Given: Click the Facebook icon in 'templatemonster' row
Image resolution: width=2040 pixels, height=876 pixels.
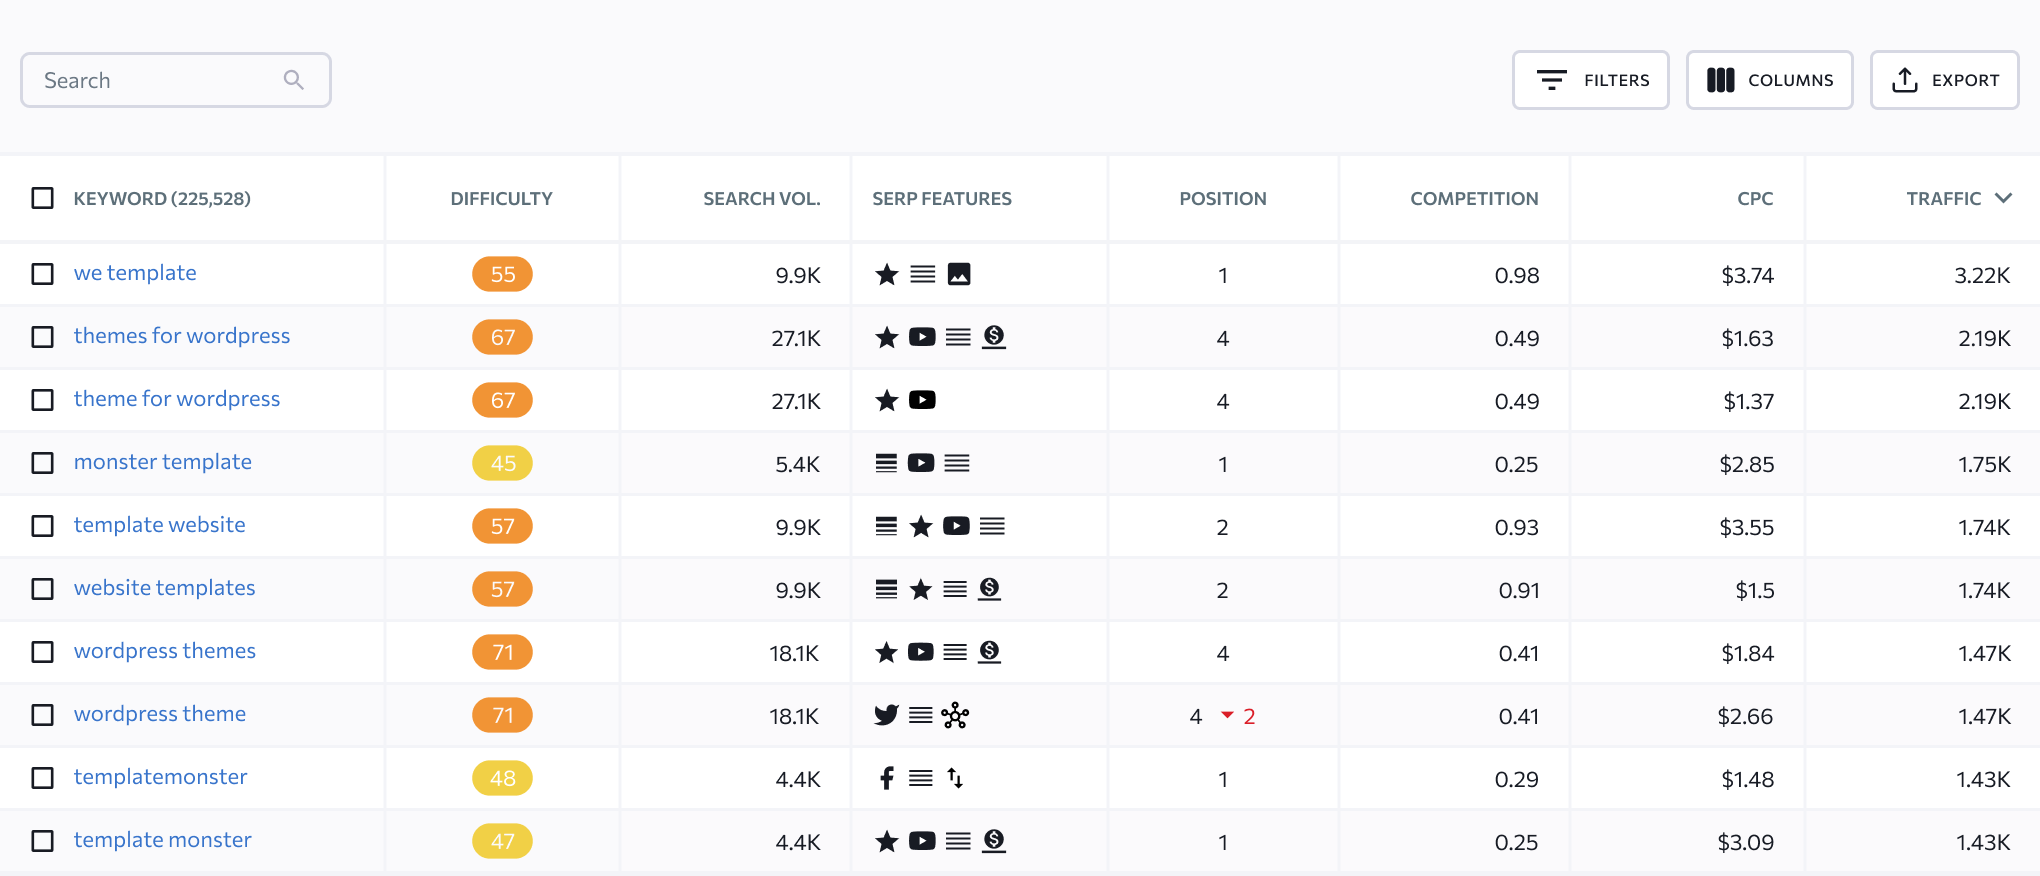Looking at the screenshot, I should click(x=887, y=778).
